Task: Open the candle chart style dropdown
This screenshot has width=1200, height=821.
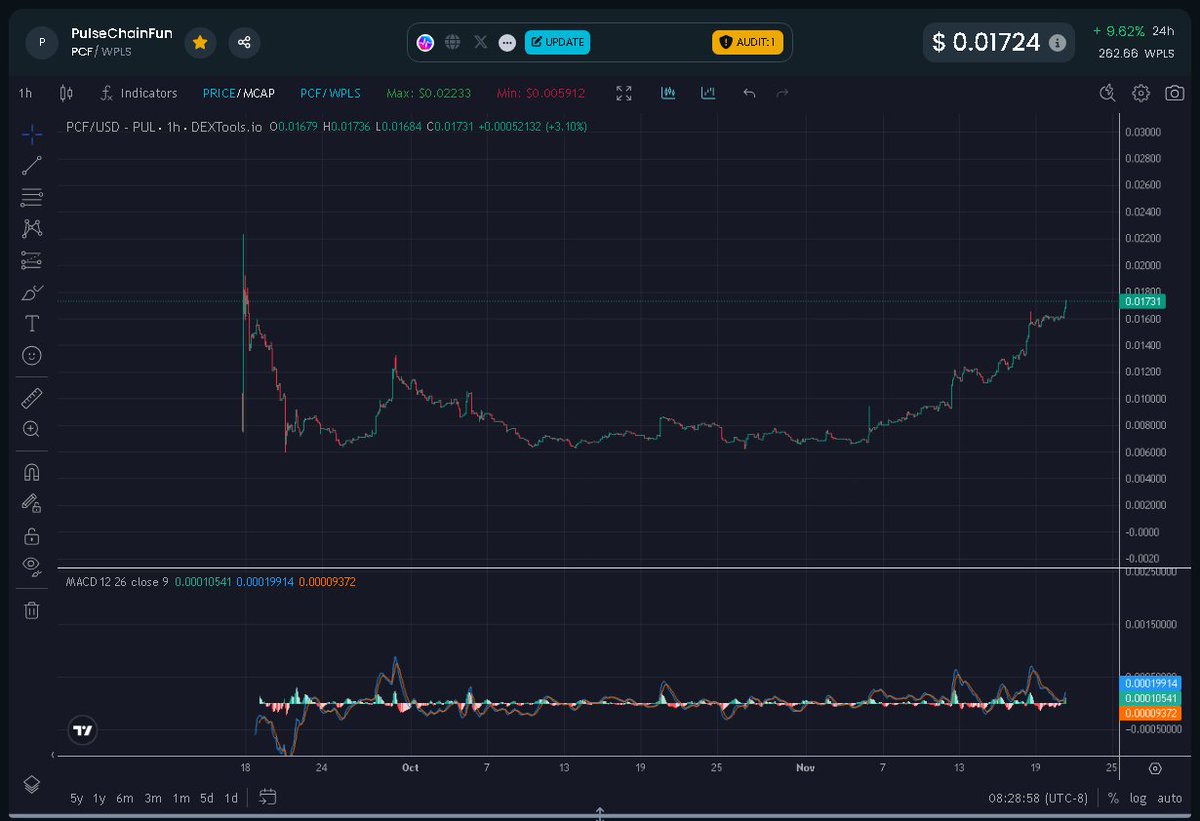Action: pos(67,93)
